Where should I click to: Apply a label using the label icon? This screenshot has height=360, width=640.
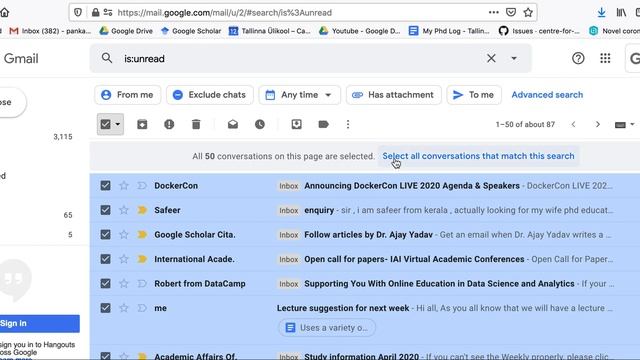pos(323,124)
